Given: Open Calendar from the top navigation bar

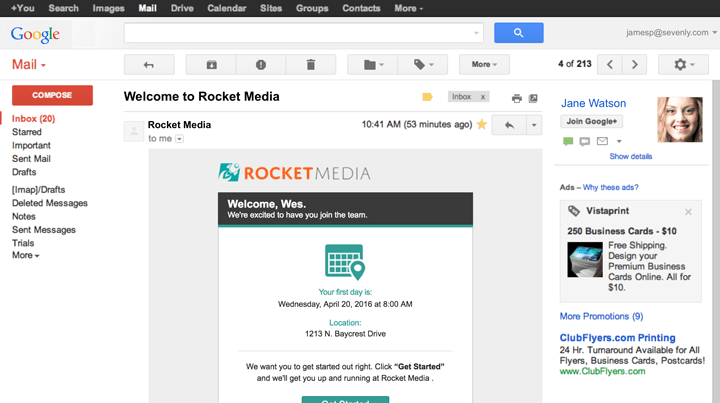Looking at the screenshot, I should tap(226, 8).
